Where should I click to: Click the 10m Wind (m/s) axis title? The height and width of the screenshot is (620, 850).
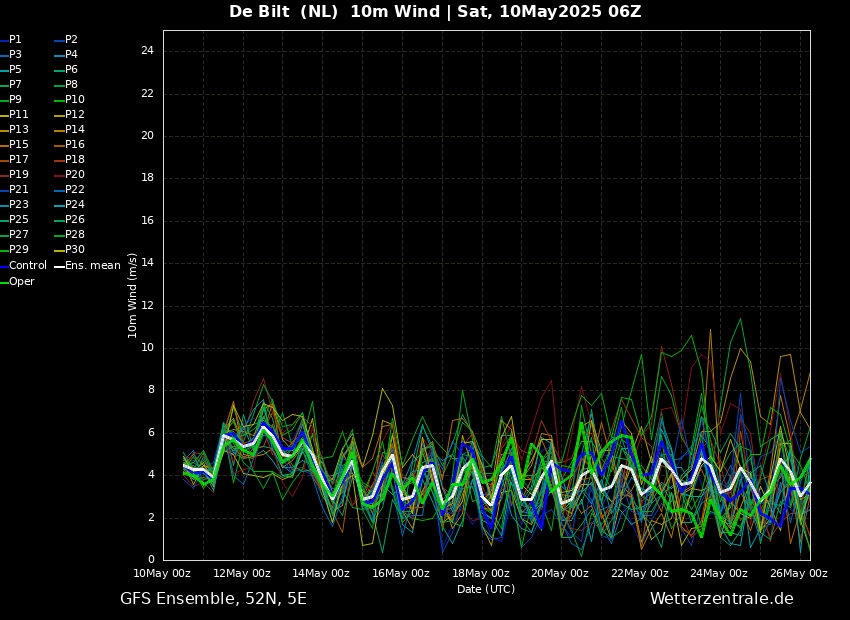(133, 295)
